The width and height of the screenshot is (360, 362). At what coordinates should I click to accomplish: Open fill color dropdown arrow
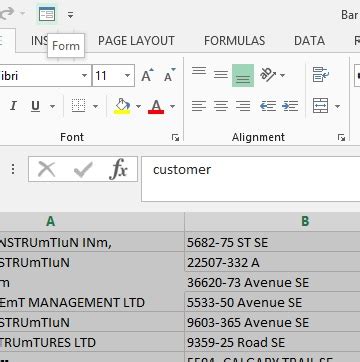(138, 106)
